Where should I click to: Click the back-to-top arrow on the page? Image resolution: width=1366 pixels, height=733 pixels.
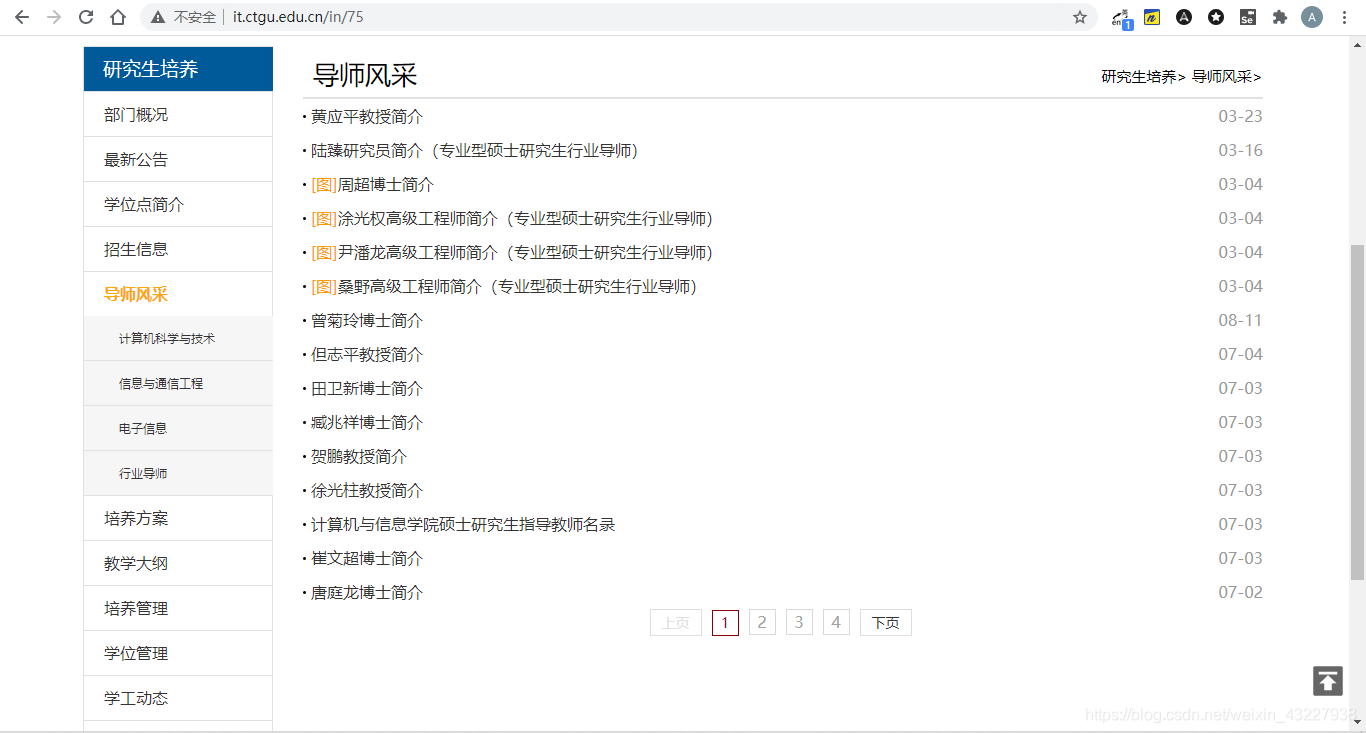pyautogui.click(x=1327, y=680)
